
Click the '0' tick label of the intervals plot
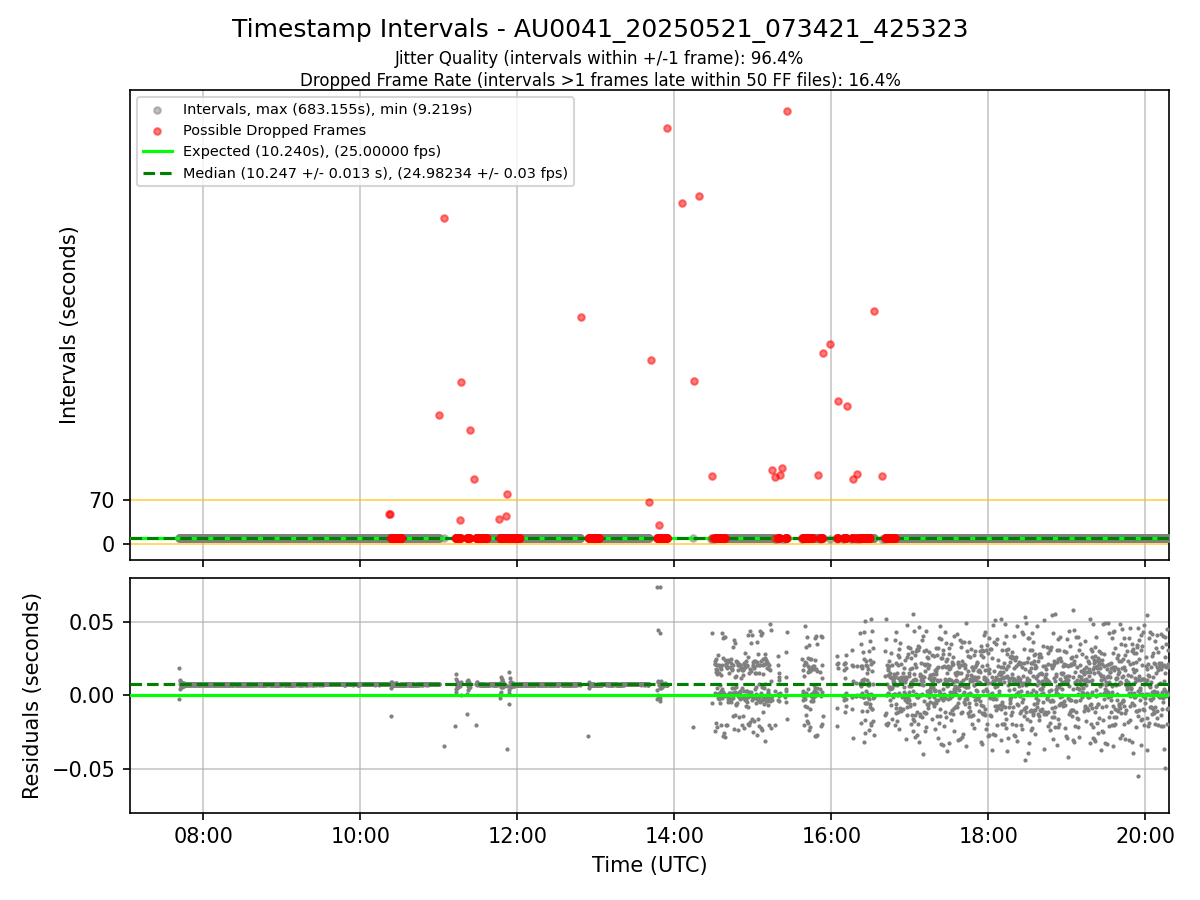[111, 544]
